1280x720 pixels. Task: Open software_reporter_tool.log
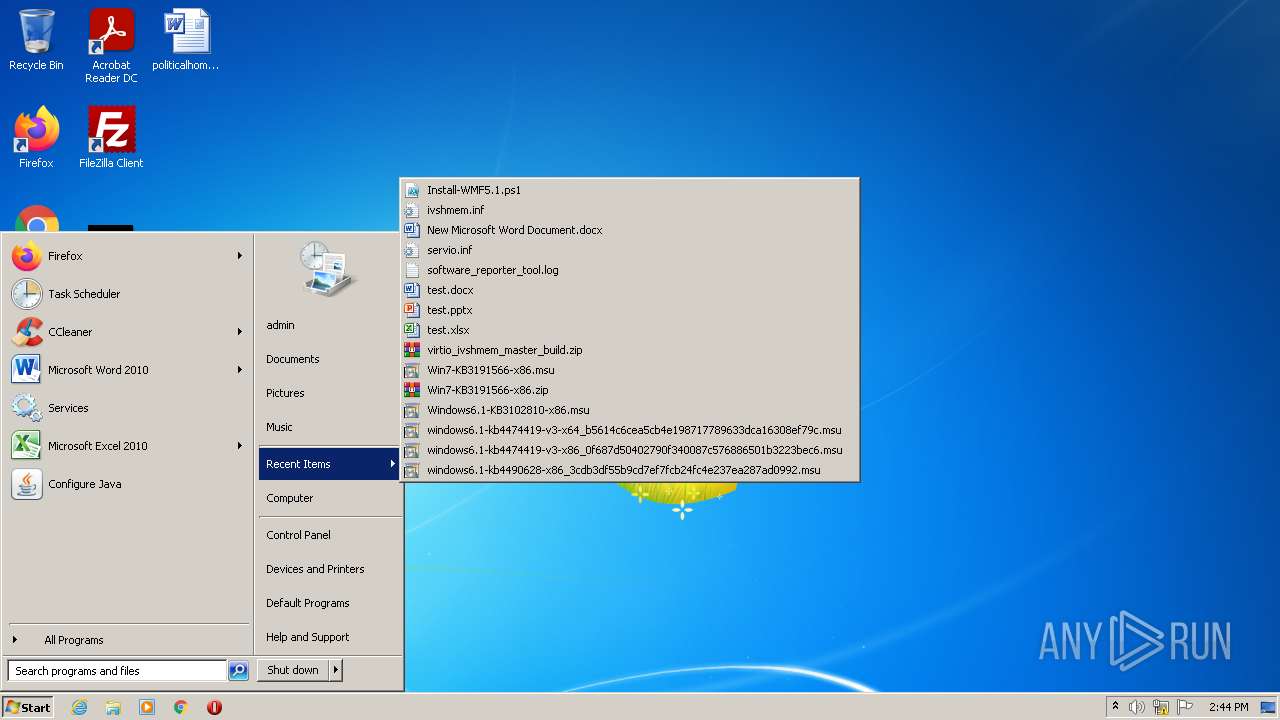pos(629,270)
